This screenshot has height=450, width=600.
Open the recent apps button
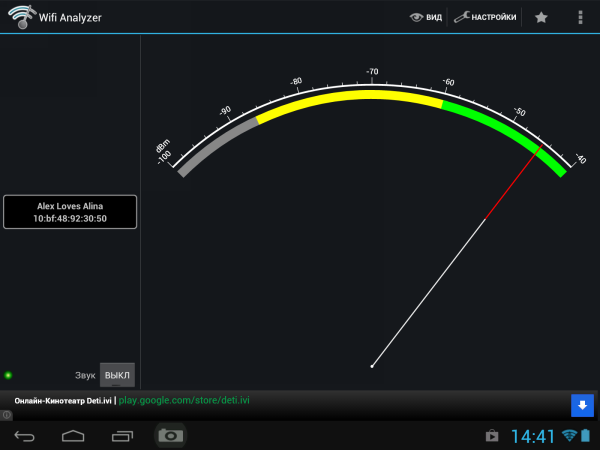123,436
